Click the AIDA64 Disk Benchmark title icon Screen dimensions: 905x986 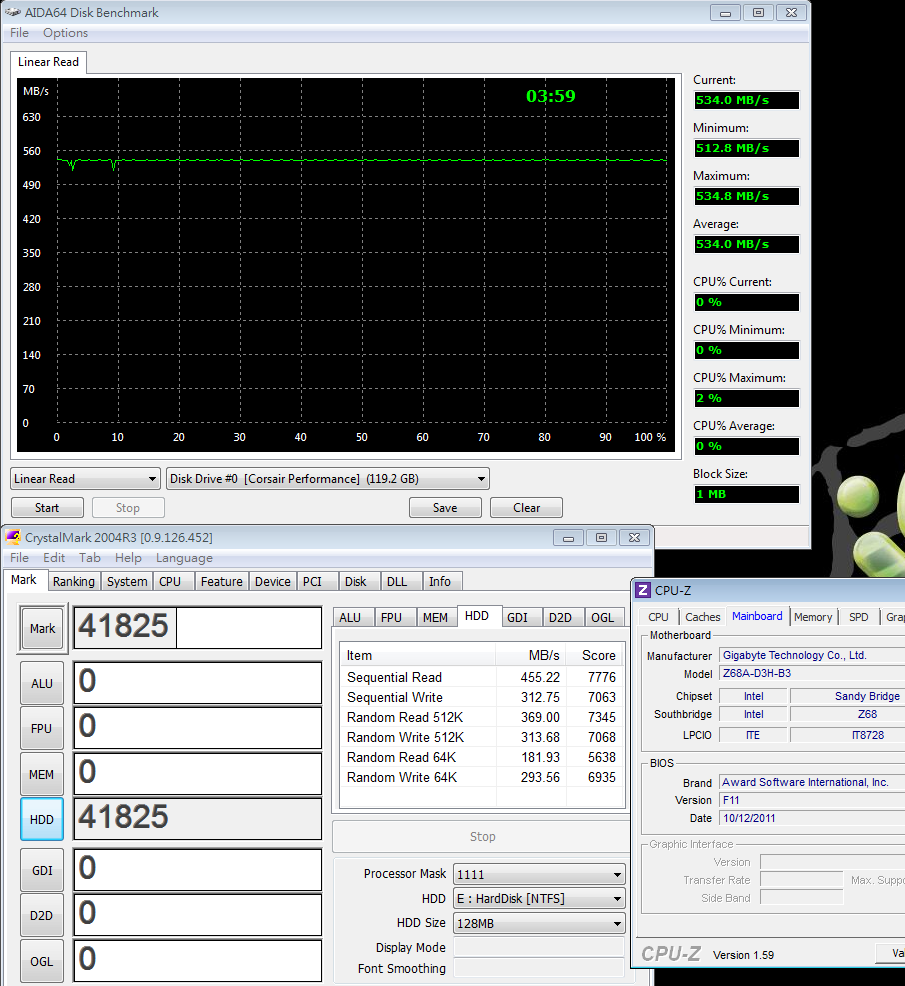[x=13, y=13]
